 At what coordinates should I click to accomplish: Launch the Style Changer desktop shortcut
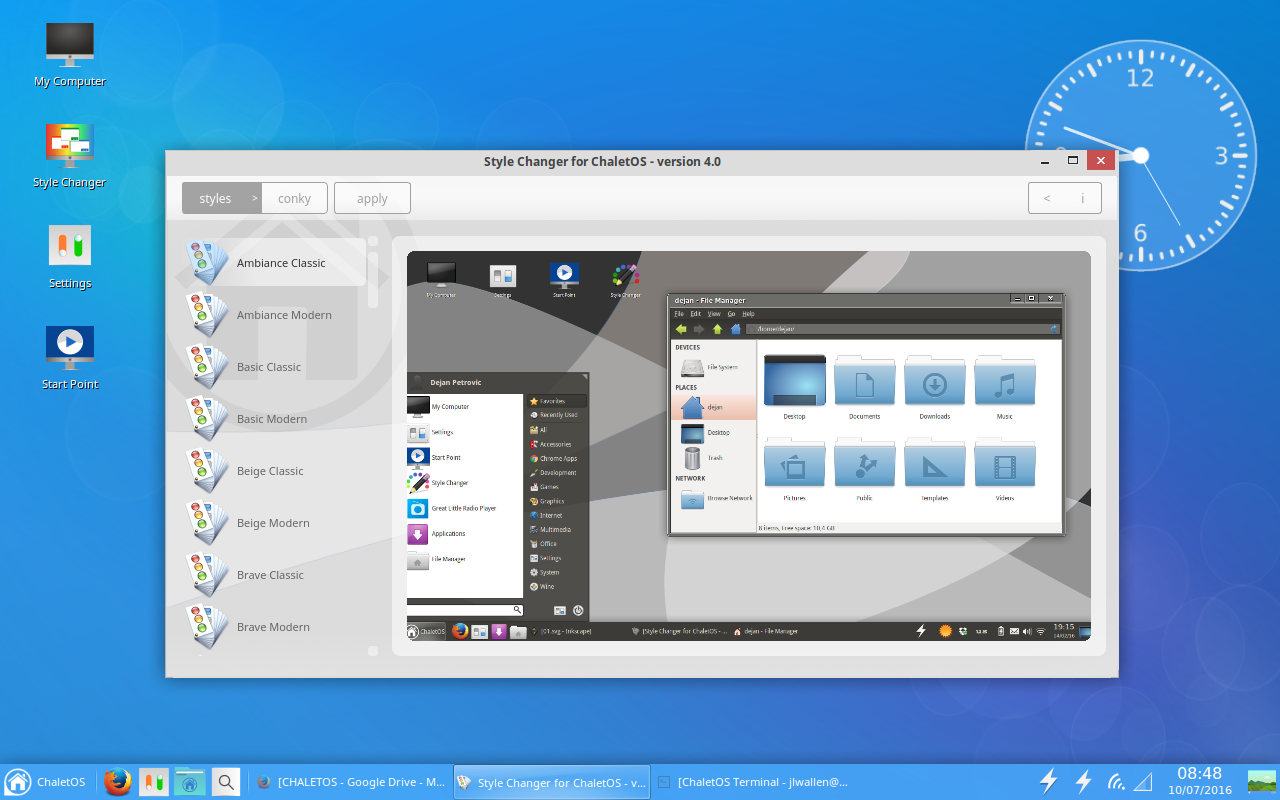point(70,155)
